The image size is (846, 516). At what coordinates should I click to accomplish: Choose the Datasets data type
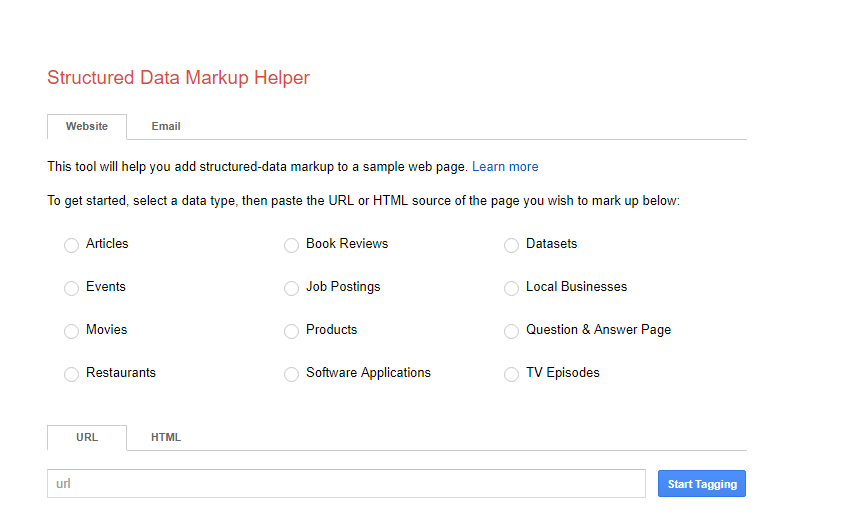pyautogui.click(x=511, y=245)
